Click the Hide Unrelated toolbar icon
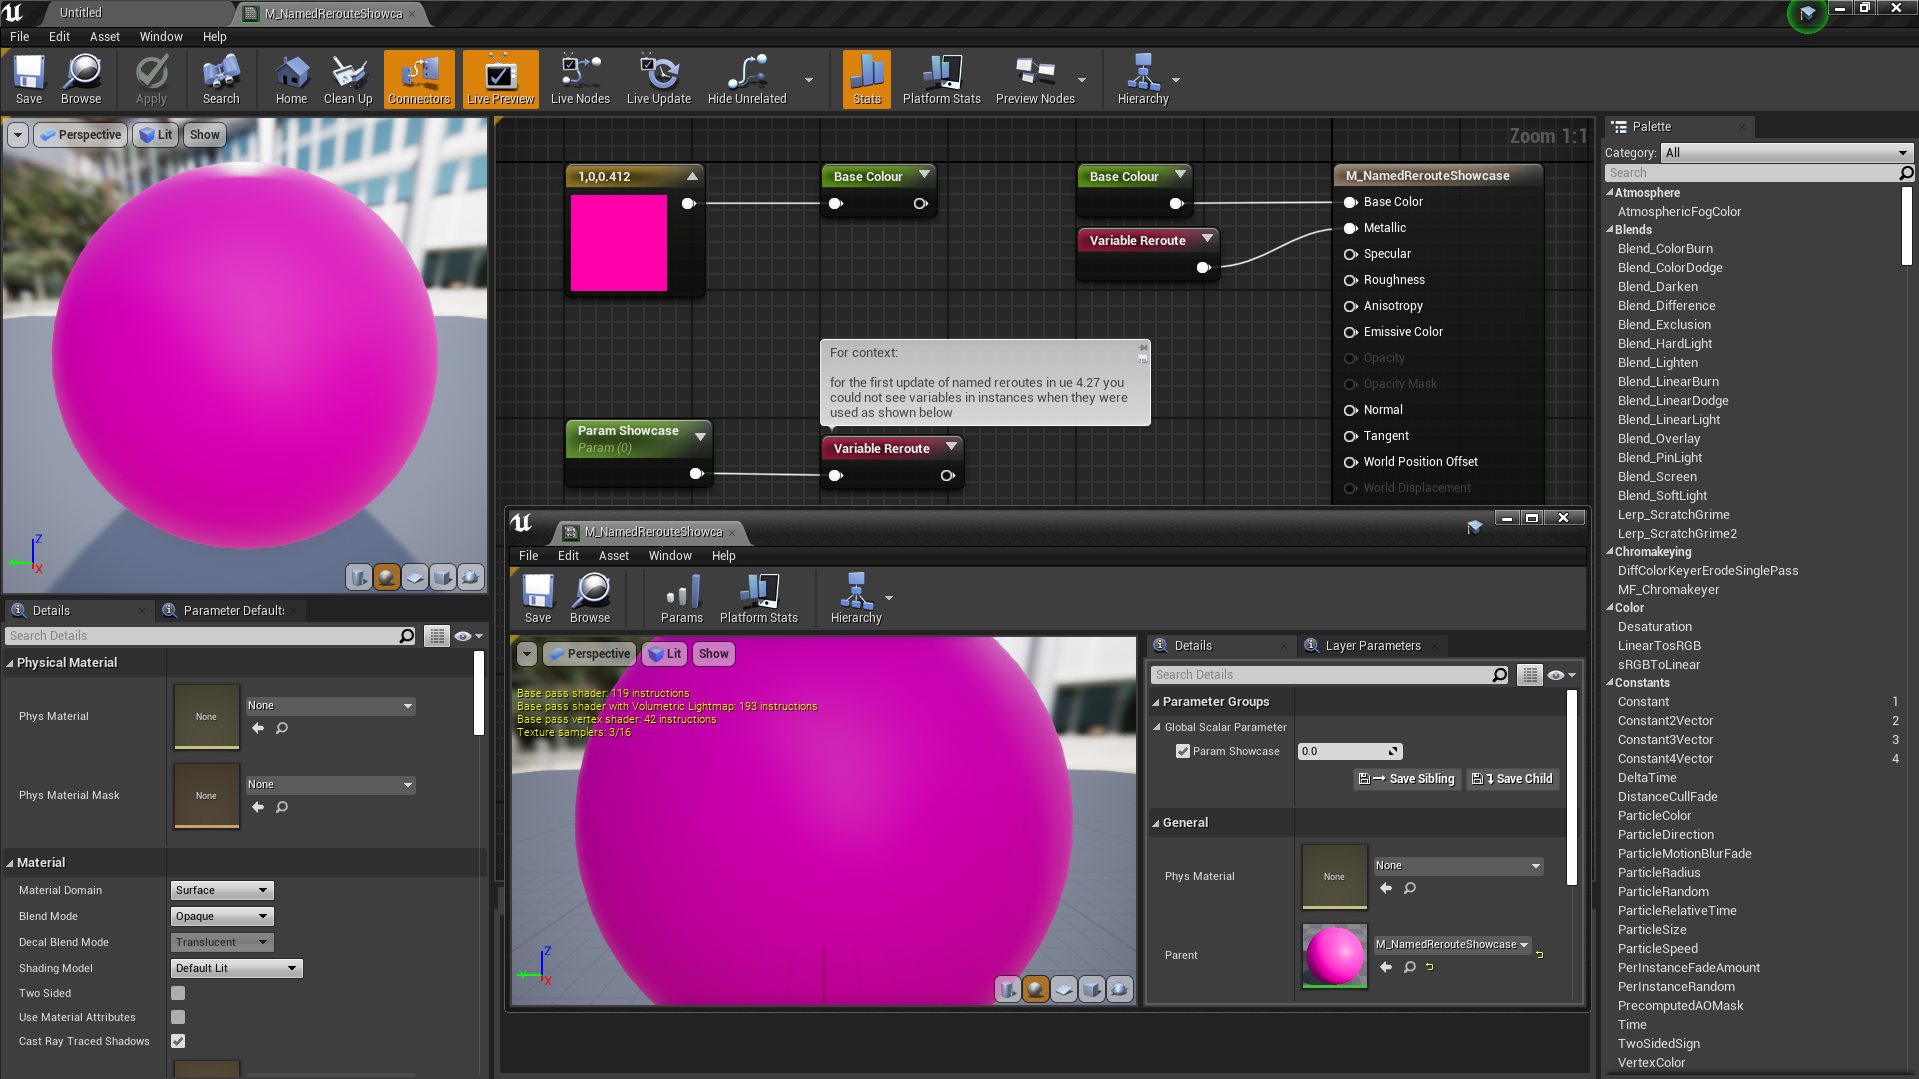 [x=747, y=79]
